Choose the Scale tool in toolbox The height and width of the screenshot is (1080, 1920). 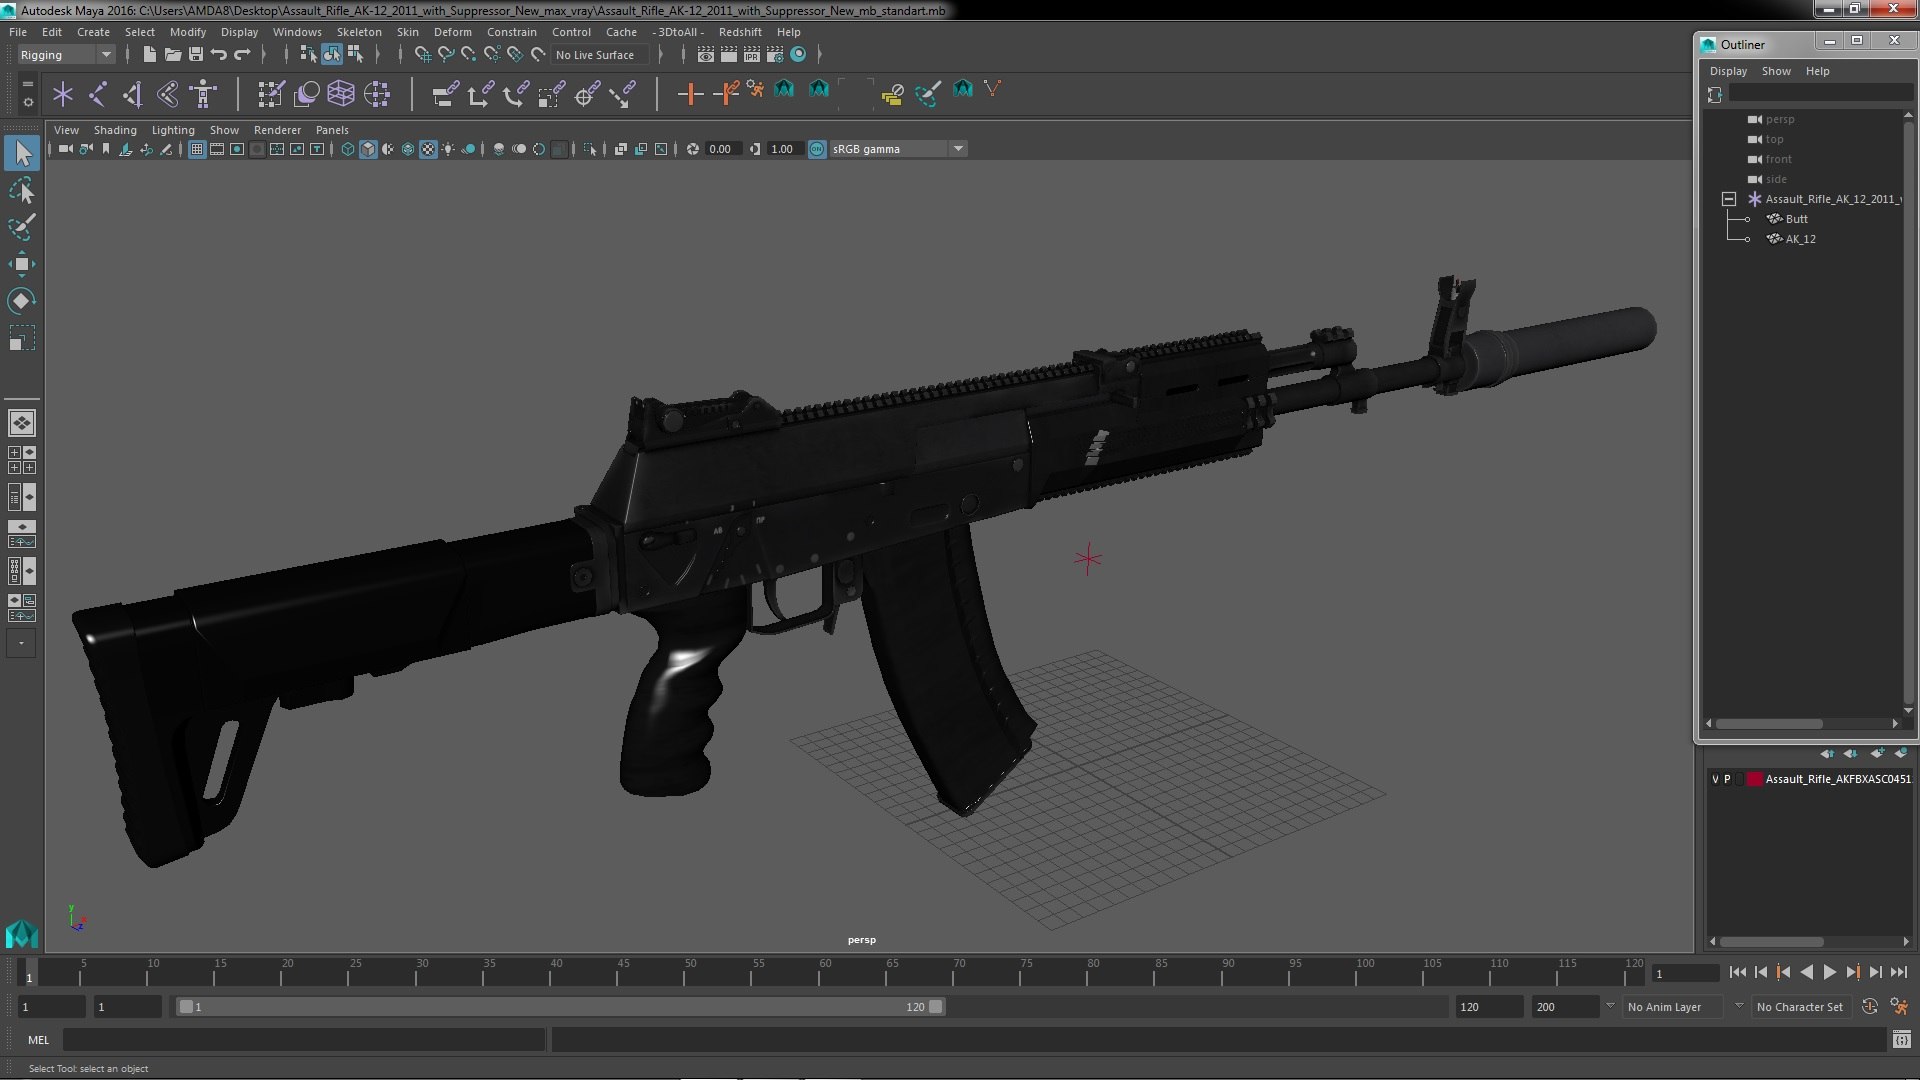(22, 338)
